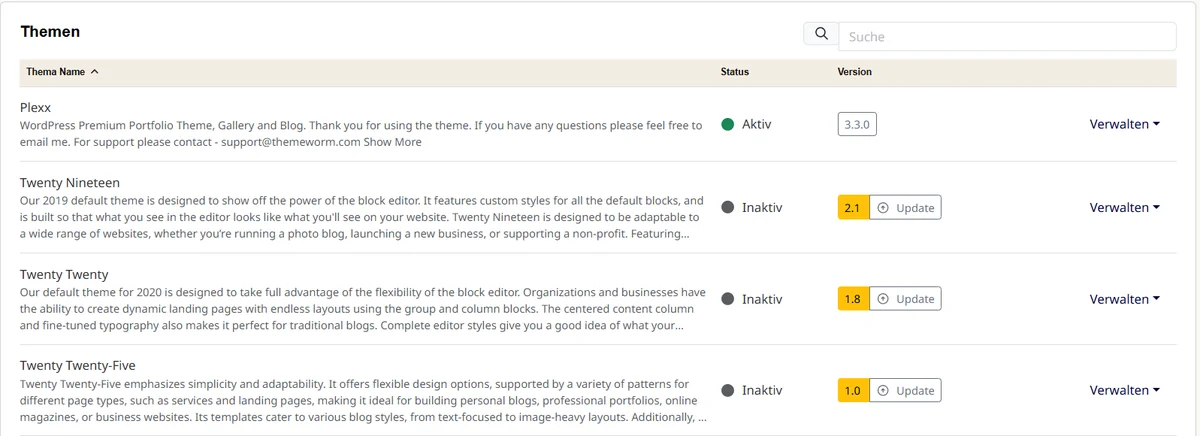Click the Inaktiv label of Twenty Nineteen
The width and height of the screenshot is (1200, 436).
coord(762,208)
